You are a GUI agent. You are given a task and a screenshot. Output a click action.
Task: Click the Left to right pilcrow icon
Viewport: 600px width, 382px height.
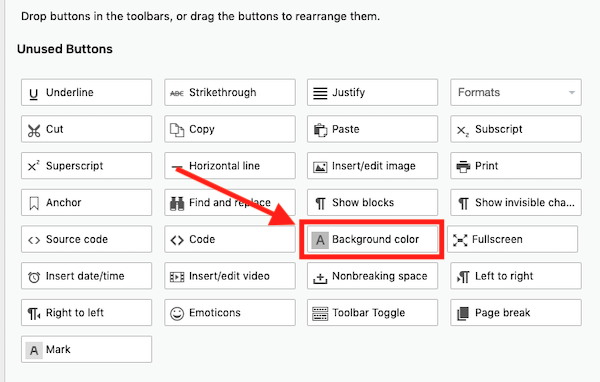point(463,277)
